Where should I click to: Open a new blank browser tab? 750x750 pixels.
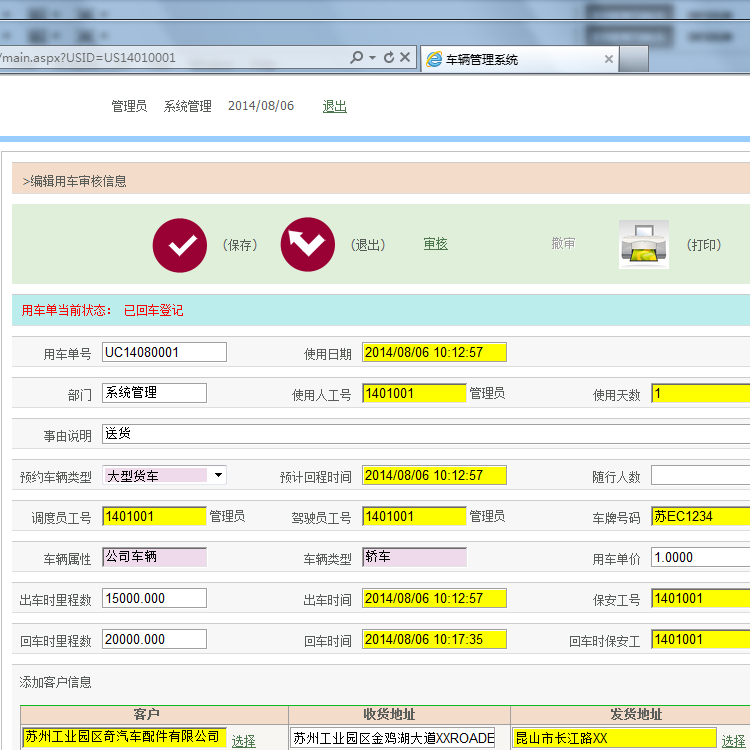tap(633, 59)
